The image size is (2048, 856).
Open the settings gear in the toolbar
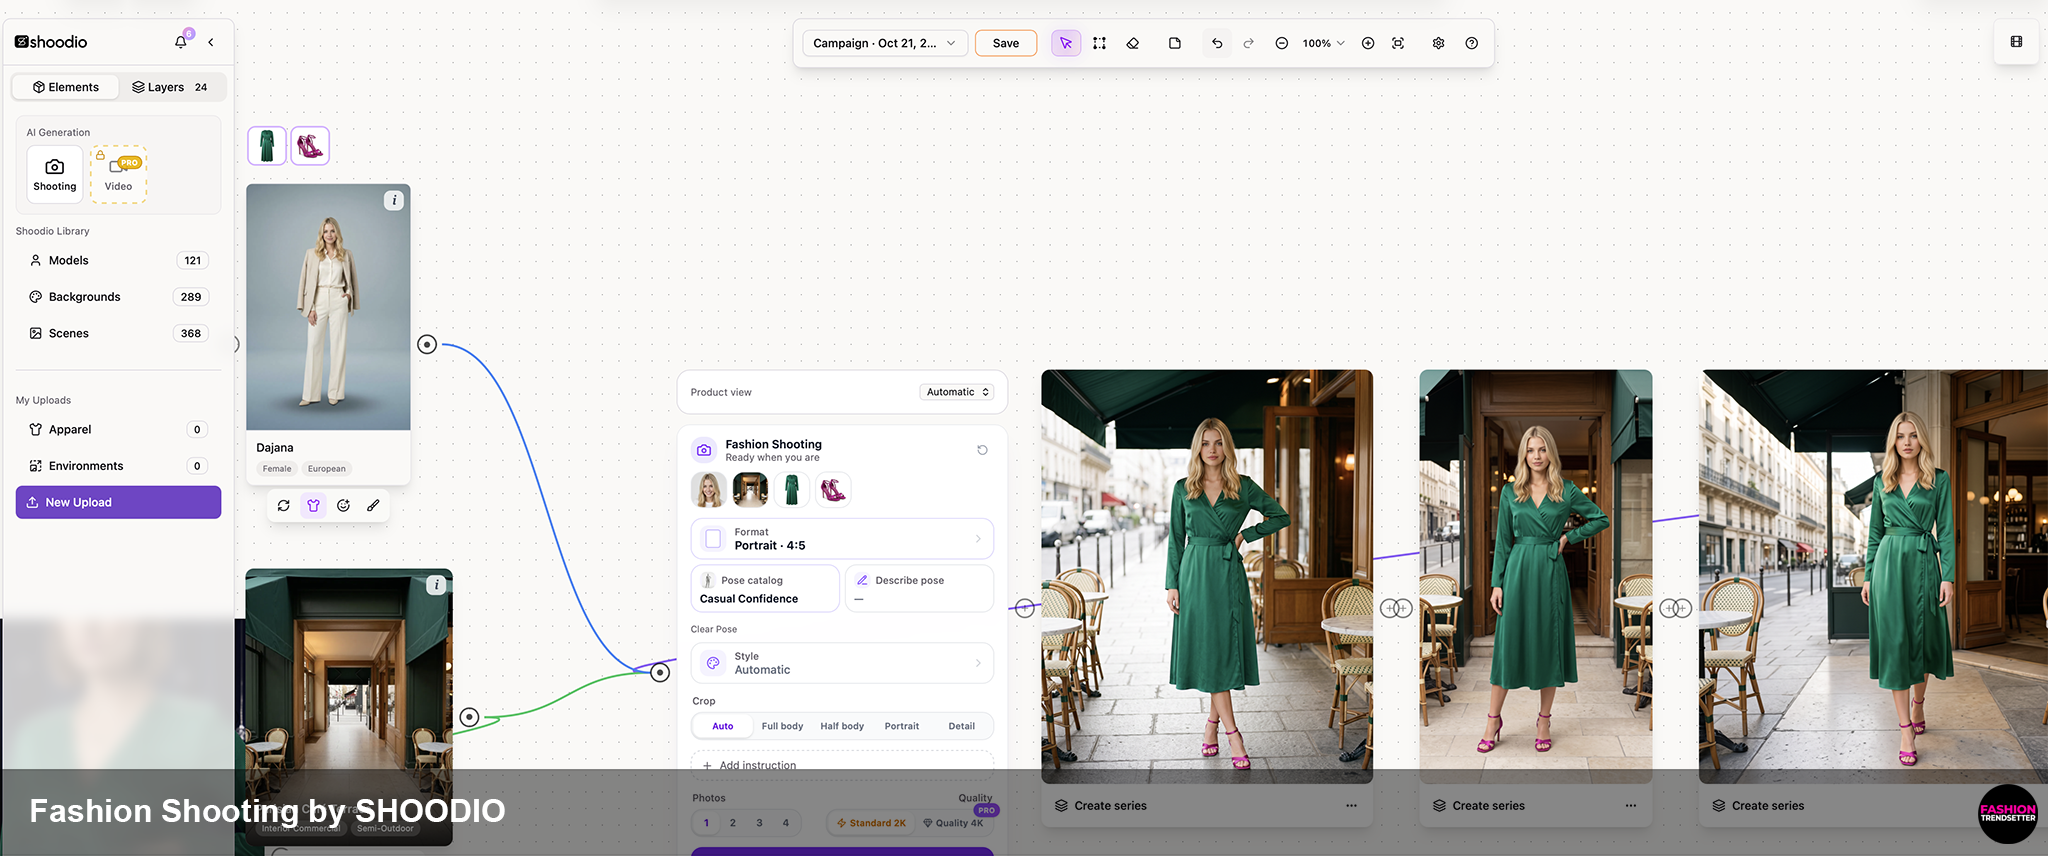(1438, 43)
